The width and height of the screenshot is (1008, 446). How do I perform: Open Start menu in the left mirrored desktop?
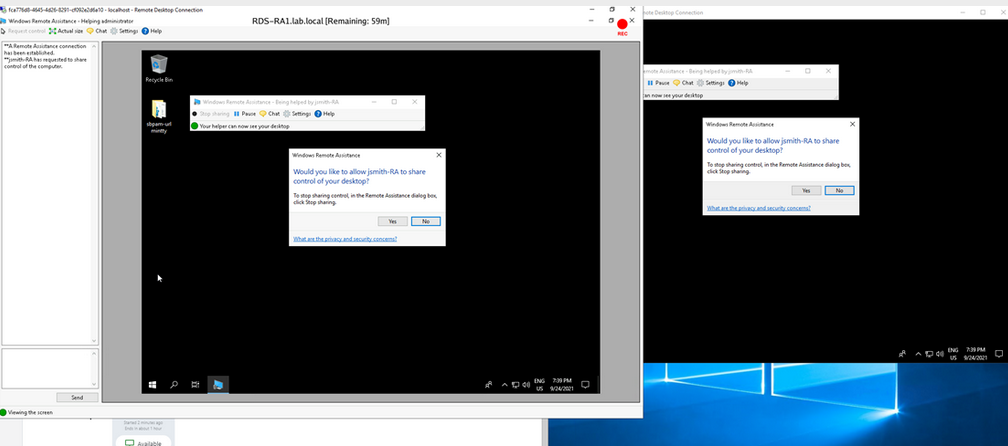153,384
